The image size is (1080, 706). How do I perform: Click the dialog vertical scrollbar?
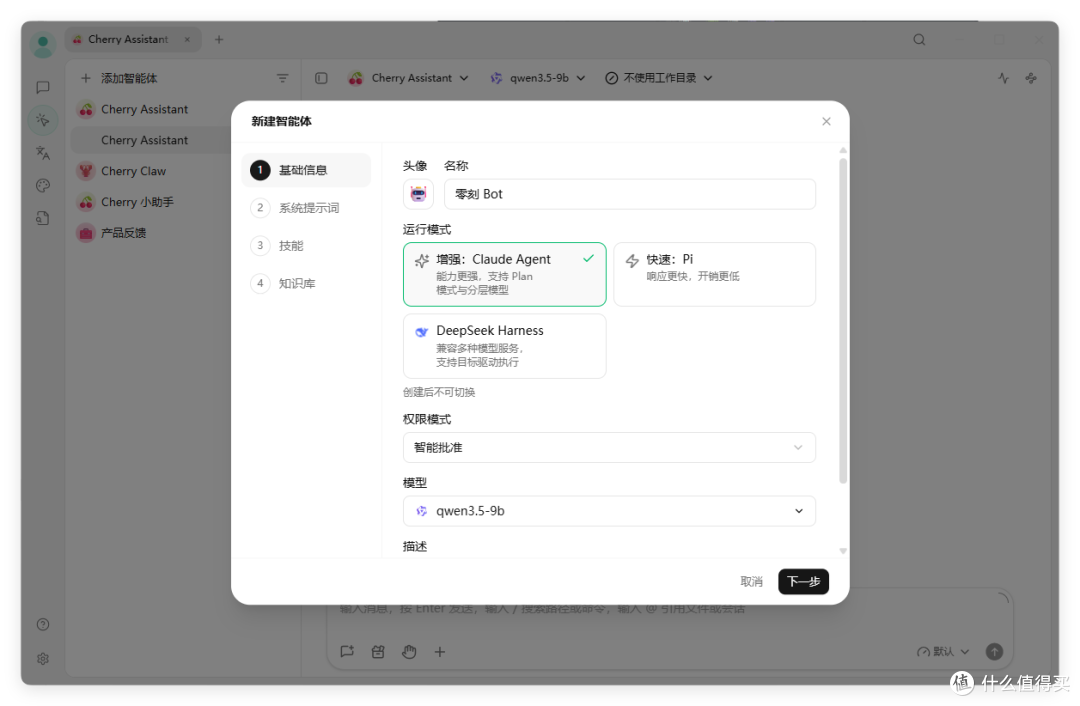click(x=842, y=320)
